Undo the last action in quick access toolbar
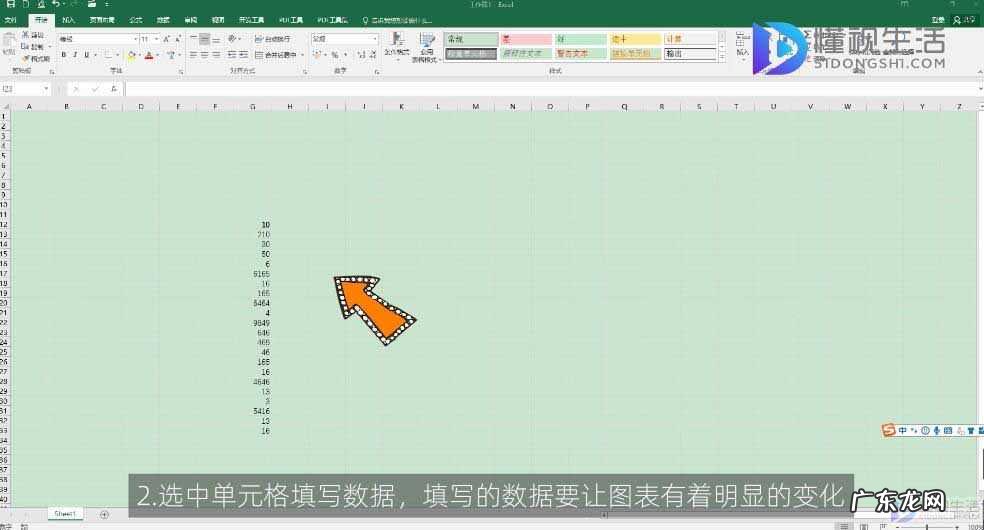The image size is (984, 530). coord(56,4)
